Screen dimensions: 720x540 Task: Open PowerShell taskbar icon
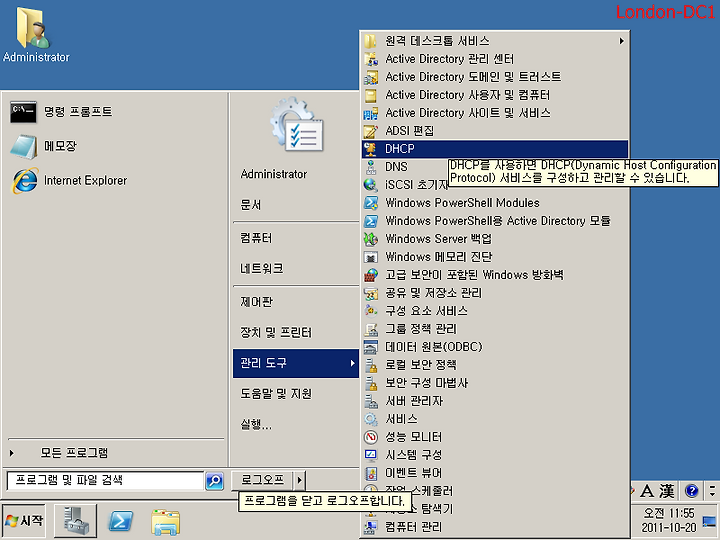pos(120,522)
